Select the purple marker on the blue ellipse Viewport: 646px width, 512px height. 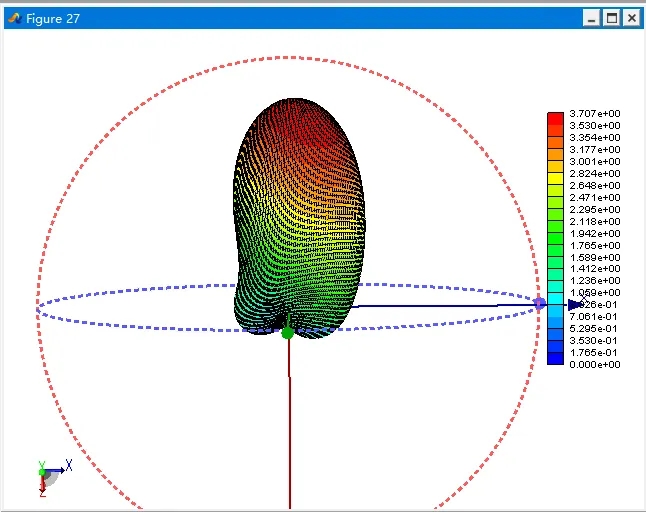click(x=540, y=303)
